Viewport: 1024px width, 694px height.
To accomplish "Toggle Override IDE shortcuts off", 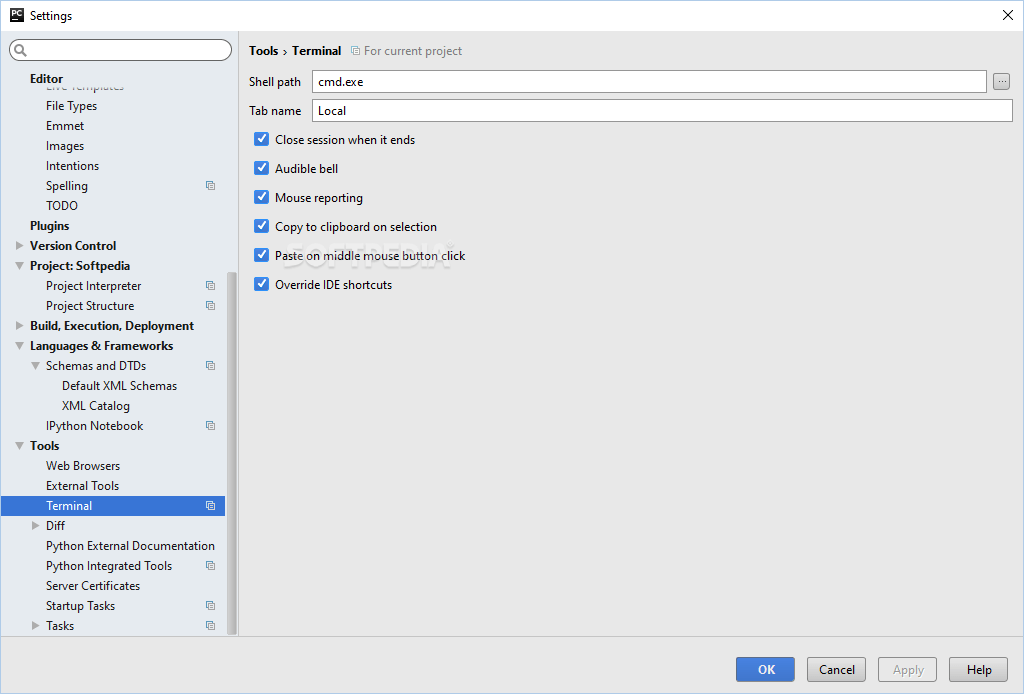I will click(261, 284).
